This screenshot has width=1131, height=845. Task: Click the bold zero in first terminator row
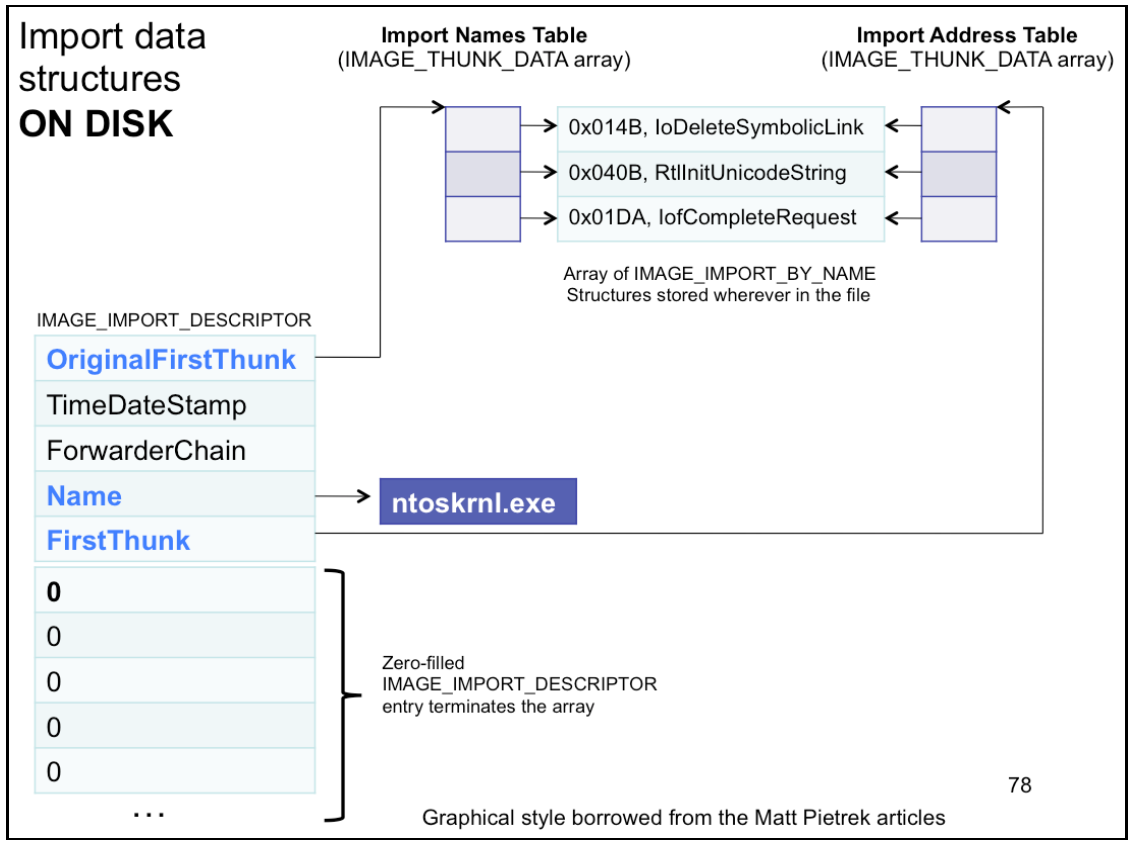click(54, 592)
